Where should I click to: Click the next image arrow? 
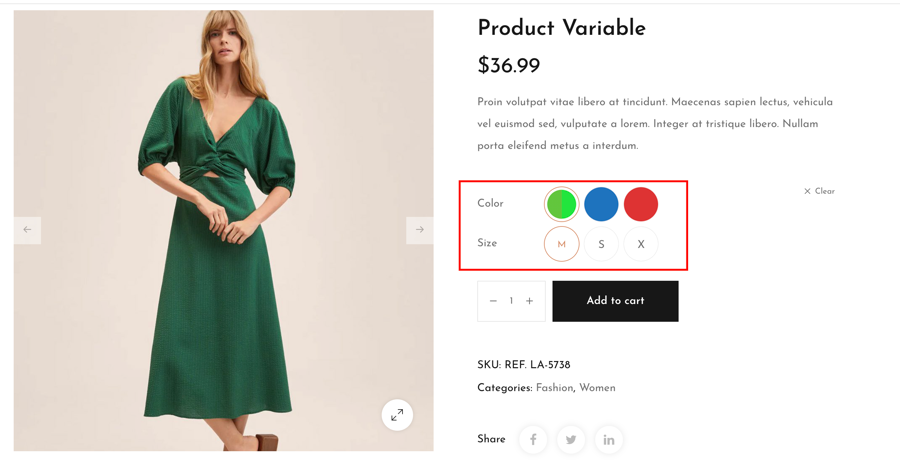click(420, 230)
